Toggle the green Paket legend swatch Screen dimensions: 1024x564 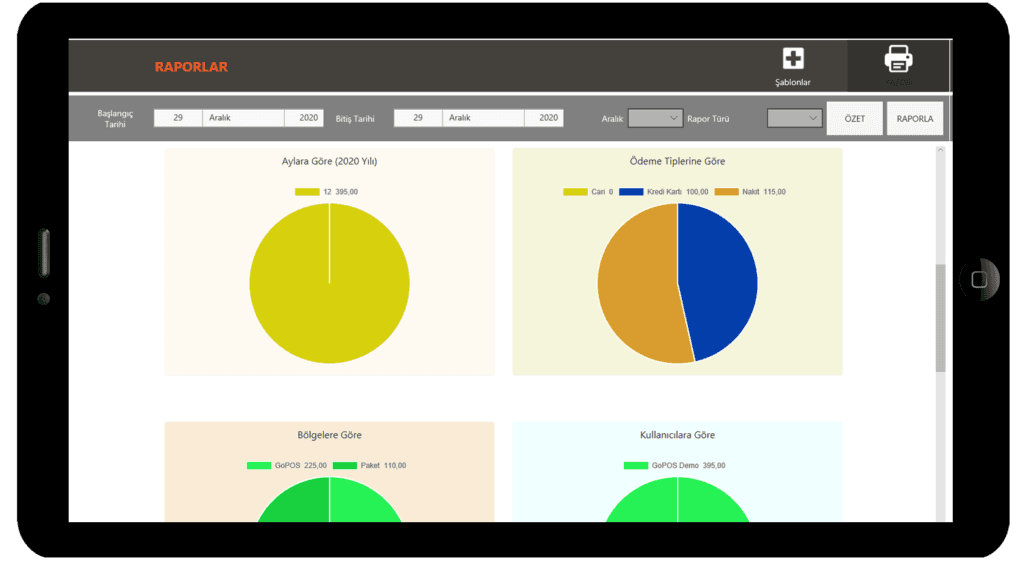[345, 465]
